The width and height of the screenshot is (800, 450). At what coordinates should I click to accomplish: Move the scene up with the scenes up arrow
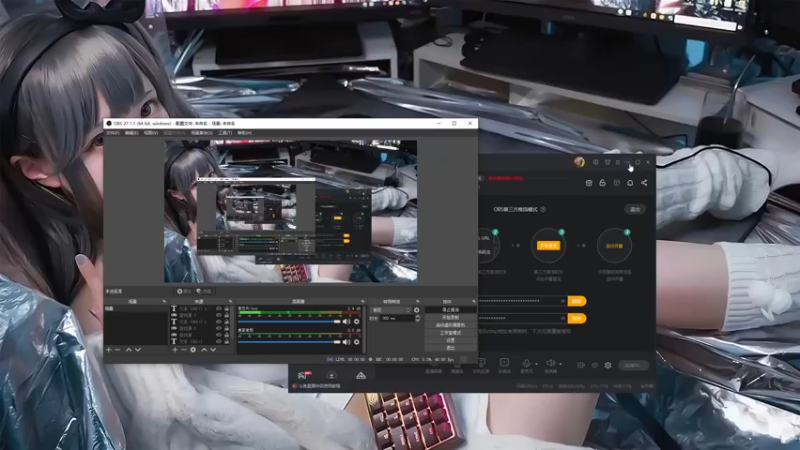129,350
